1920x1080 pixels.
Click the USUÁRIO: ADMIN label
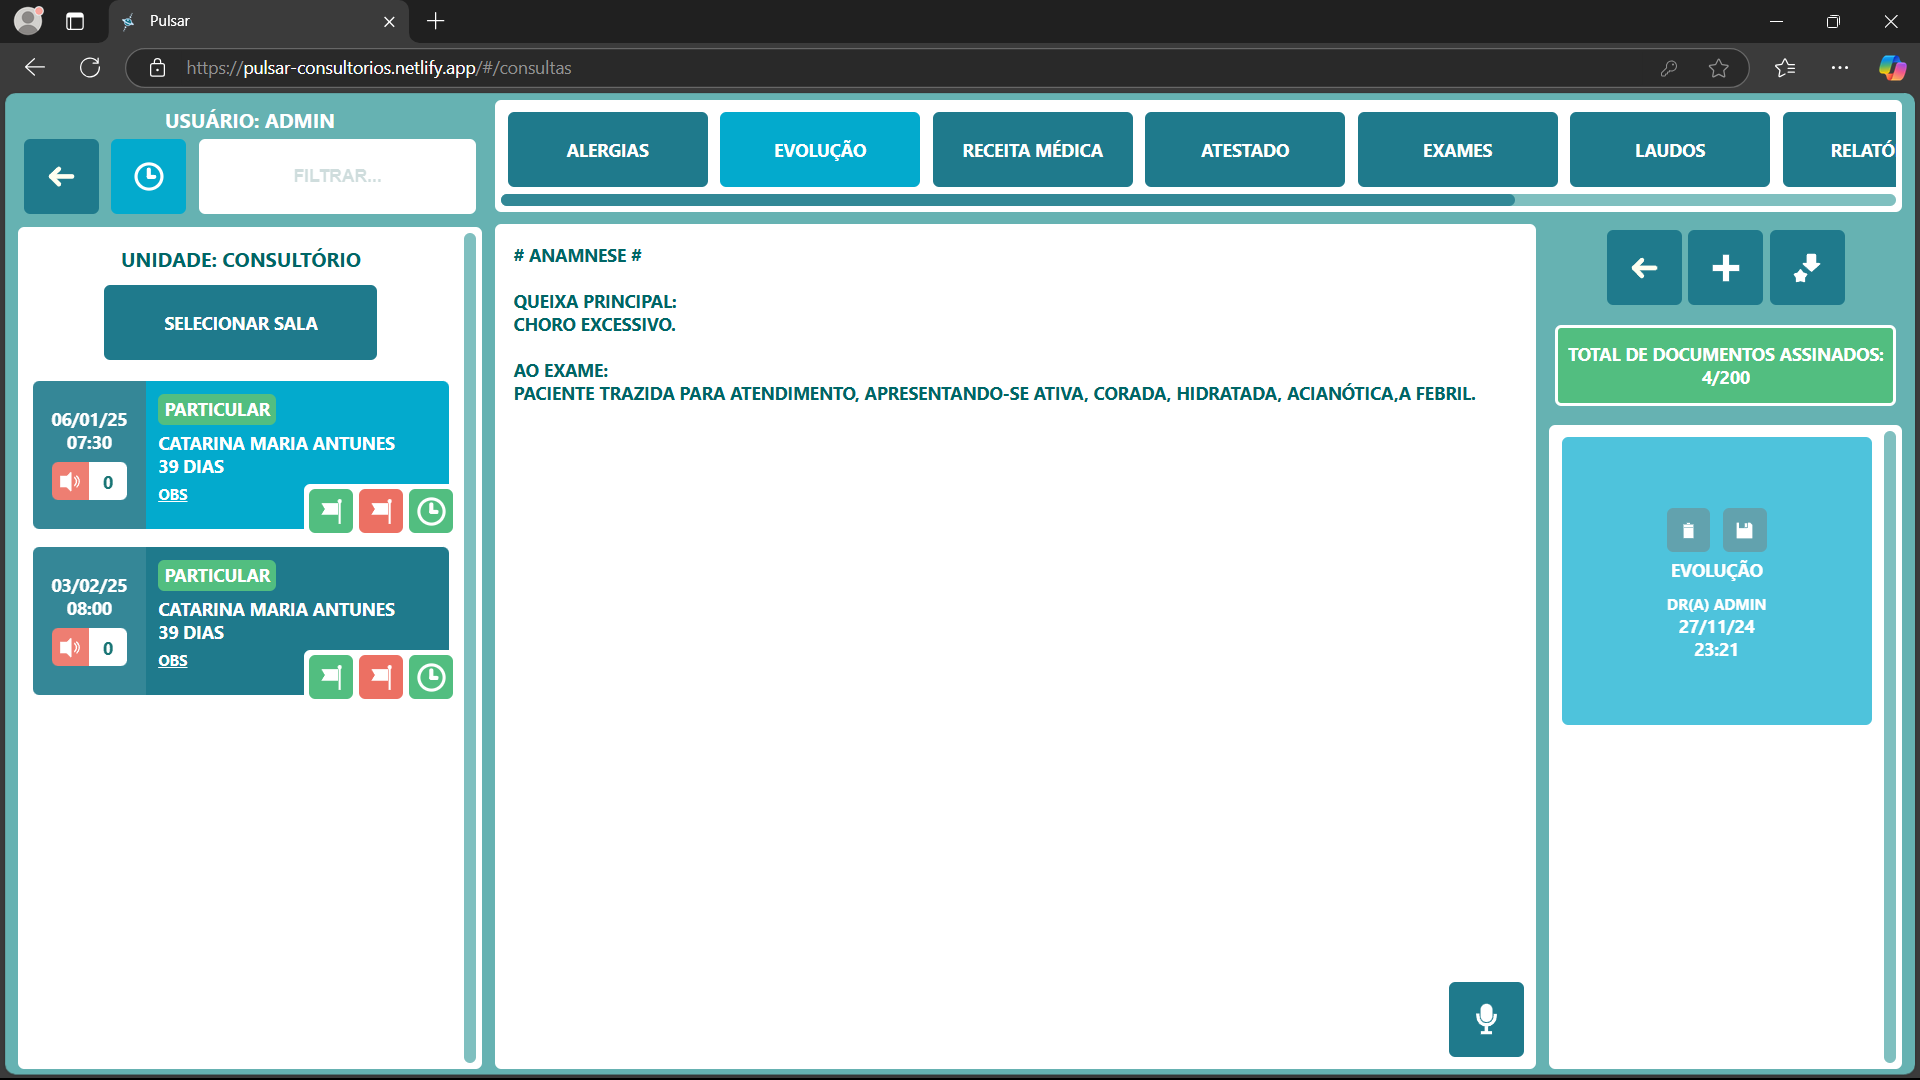250,121
